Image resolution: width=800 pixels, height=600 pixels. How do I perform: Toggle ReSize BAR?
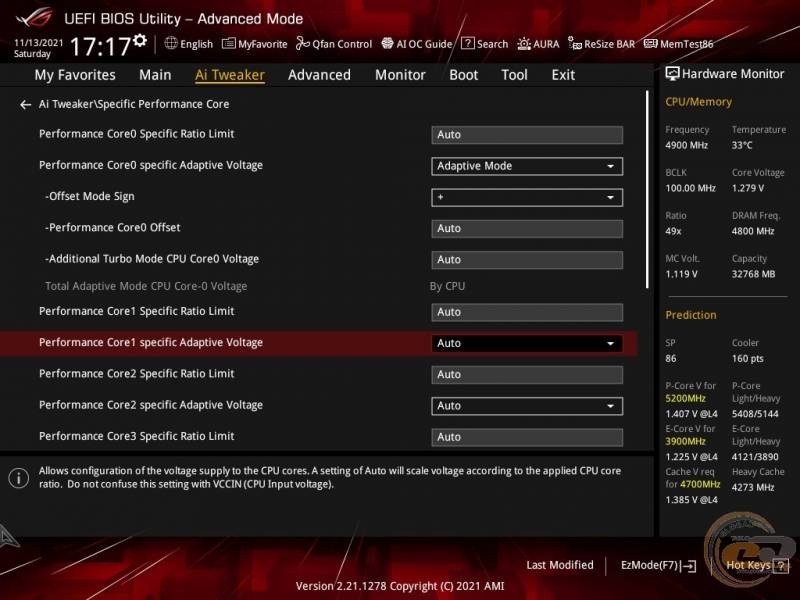click(602, 44)
